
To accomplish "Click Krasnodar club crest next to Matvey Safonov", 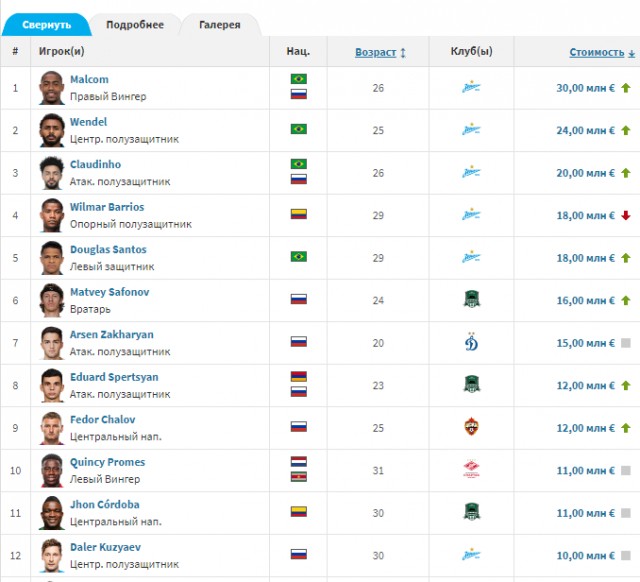I will click(471, 299).
